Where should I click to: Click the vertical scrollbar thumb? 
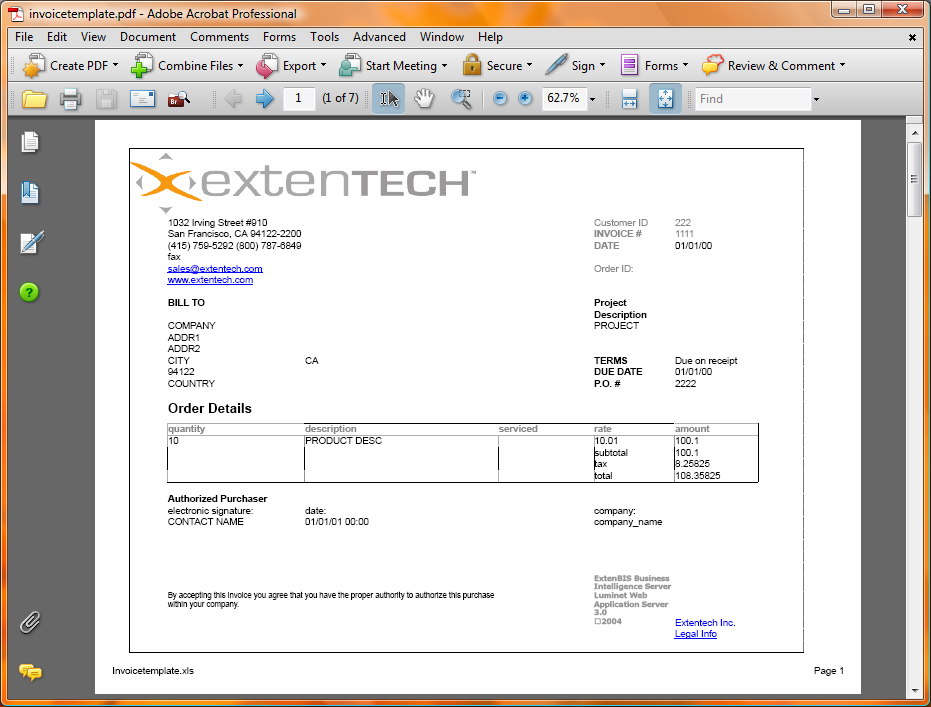tap(914, 180)
